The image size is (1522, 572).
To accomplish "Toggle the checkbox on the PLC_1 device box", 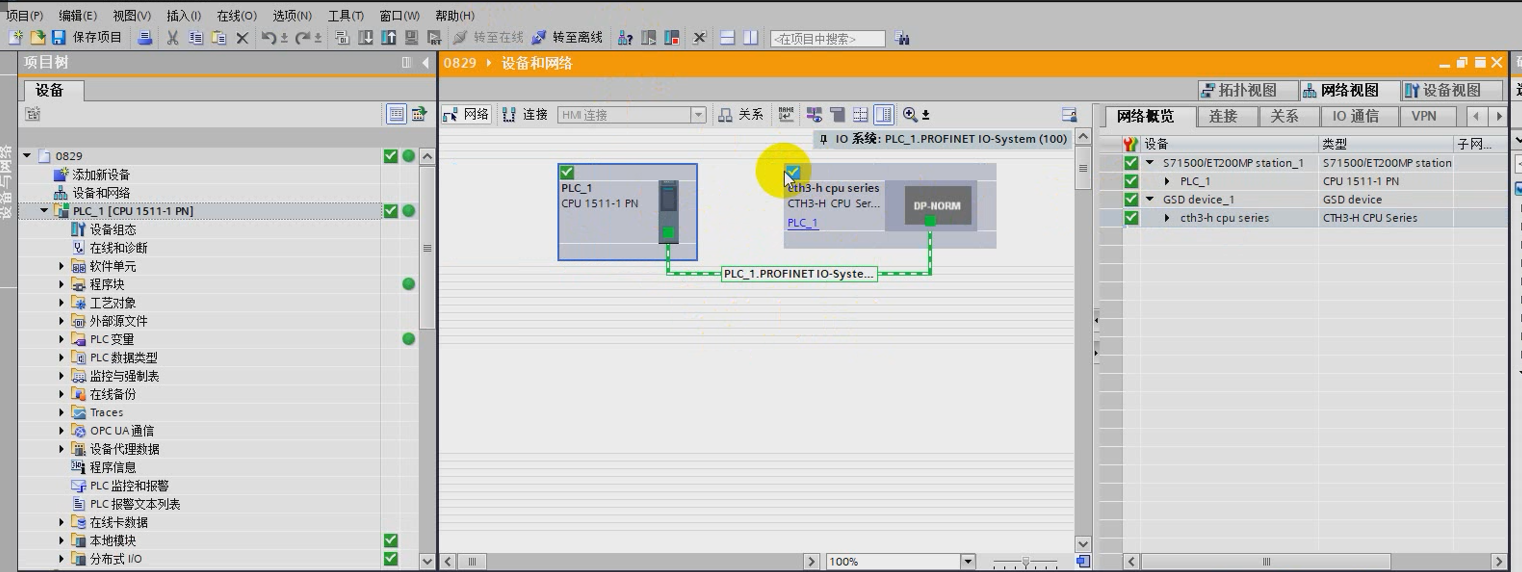I will point(567,173).
